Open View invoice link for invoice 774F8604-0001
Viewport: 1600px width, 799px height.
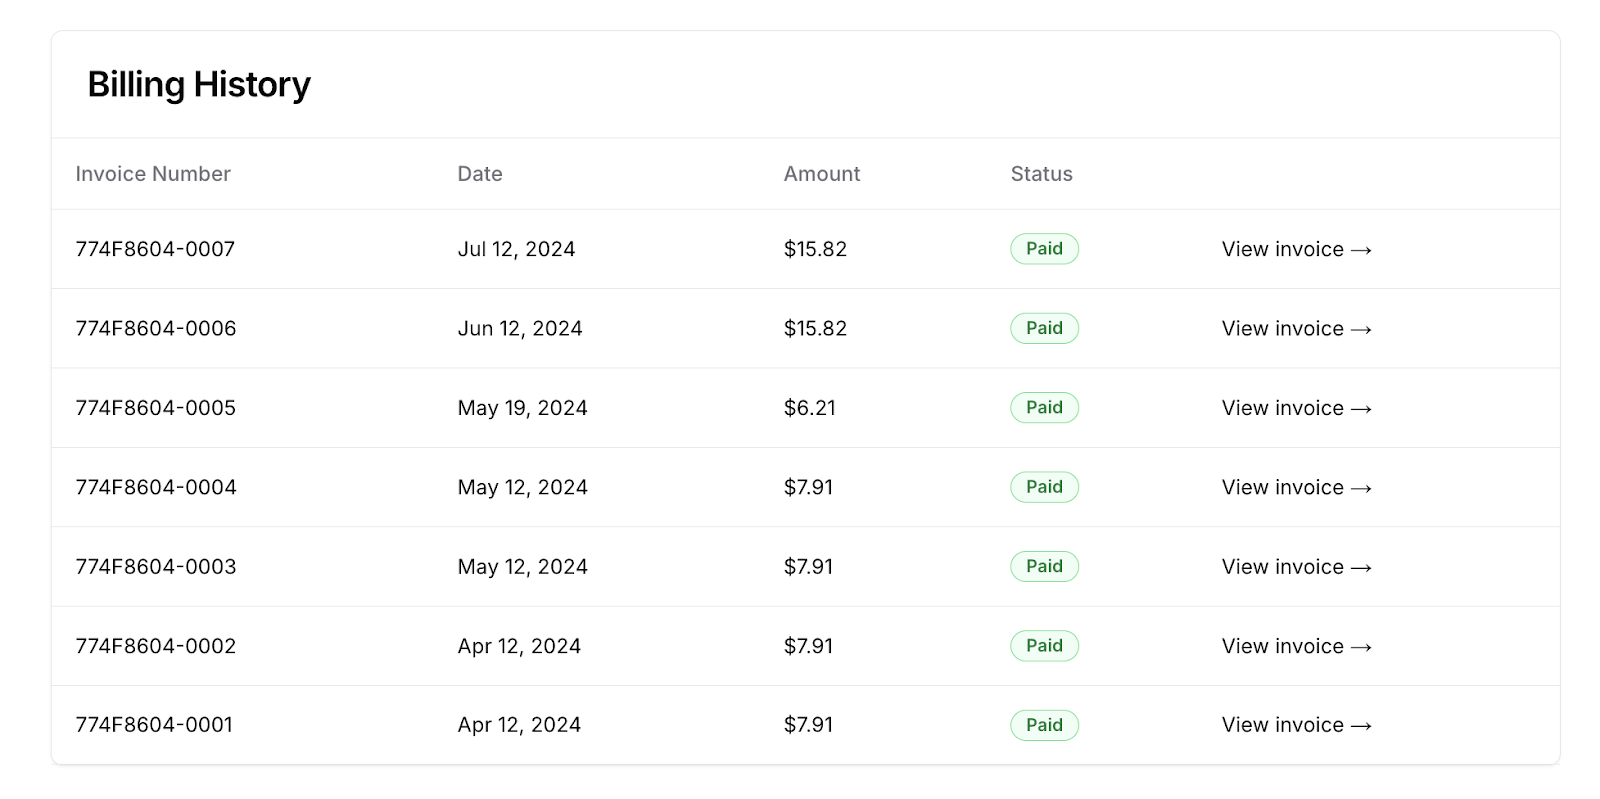point(1296,725)
